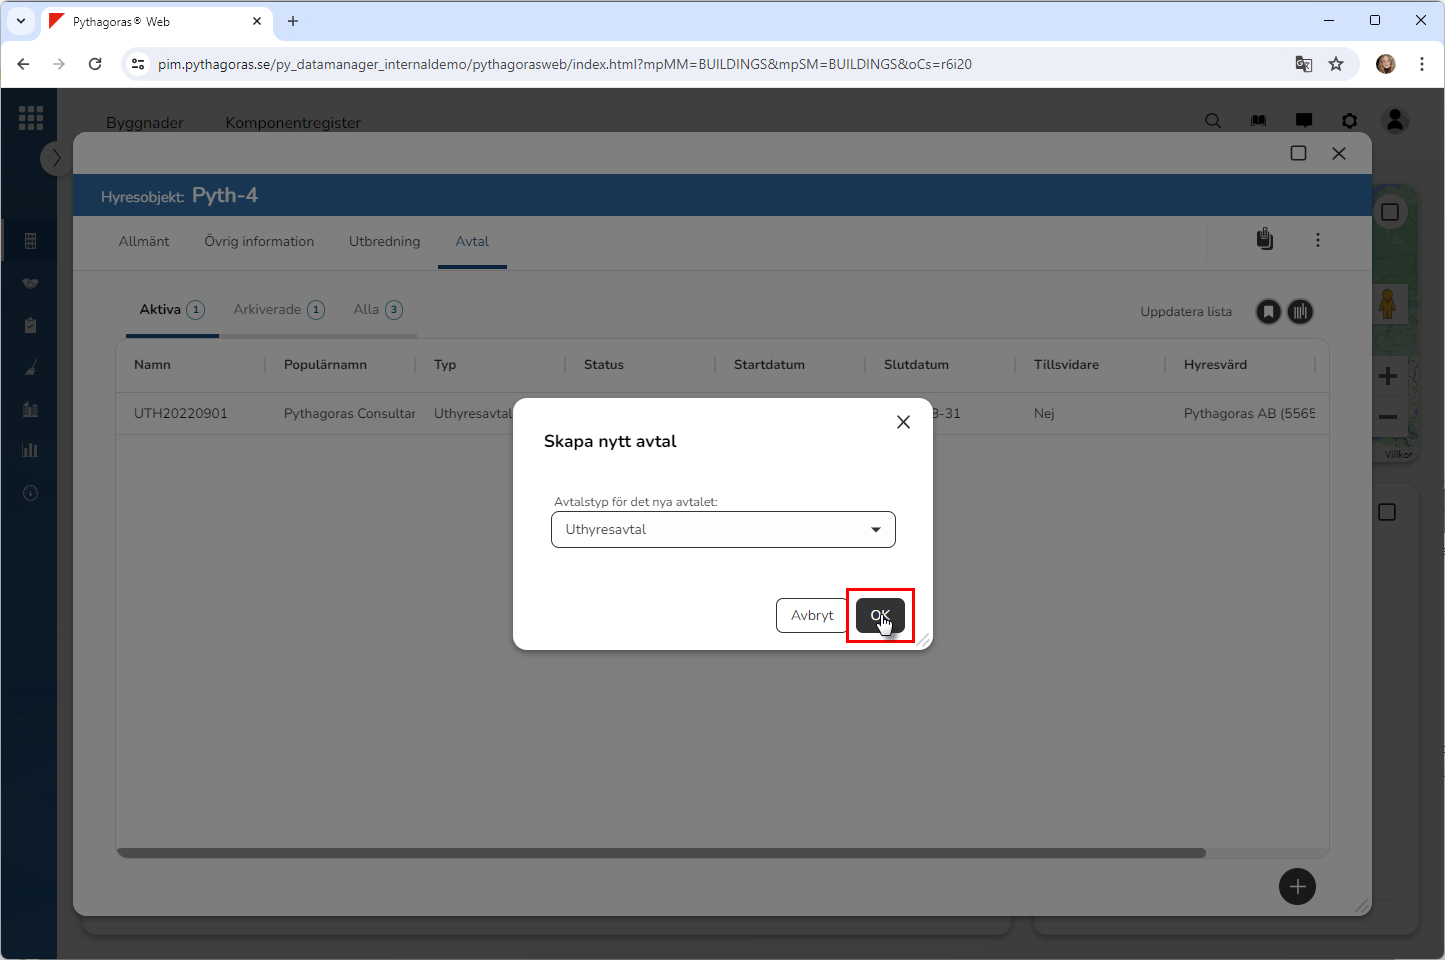The width and height of the screenshot is (1445, 960).
Task: Click the bar chart sidebar icon
Action: [30, 451]
